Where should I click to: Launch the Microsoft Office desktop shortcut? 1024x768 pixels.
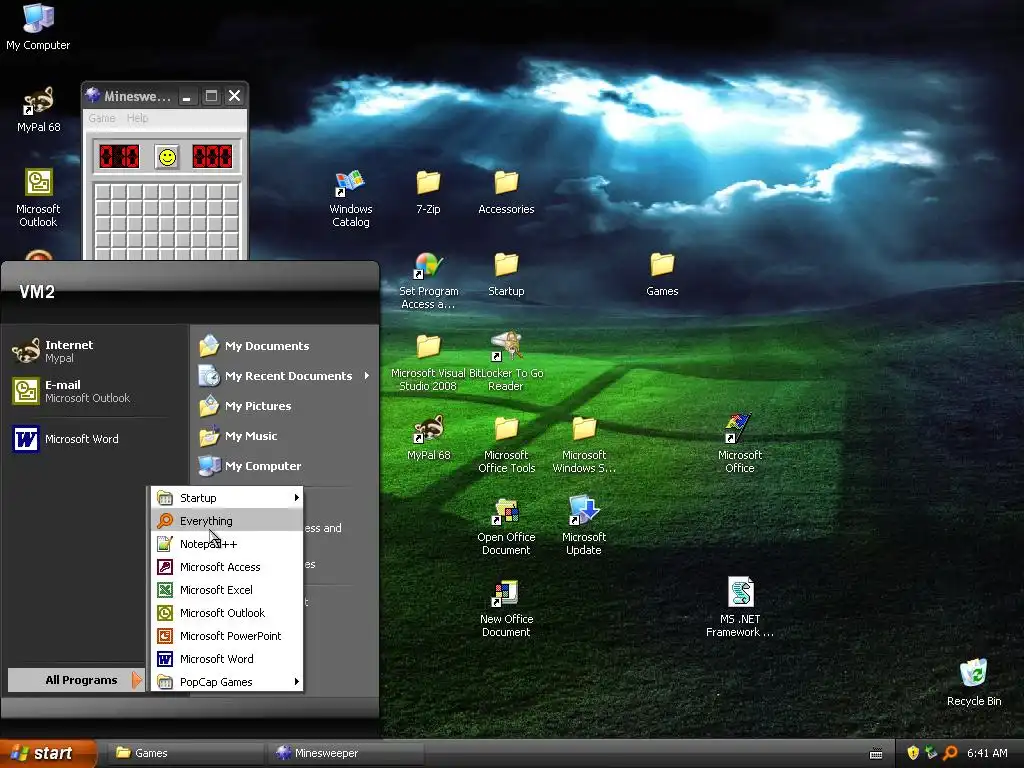click(740, 445)
